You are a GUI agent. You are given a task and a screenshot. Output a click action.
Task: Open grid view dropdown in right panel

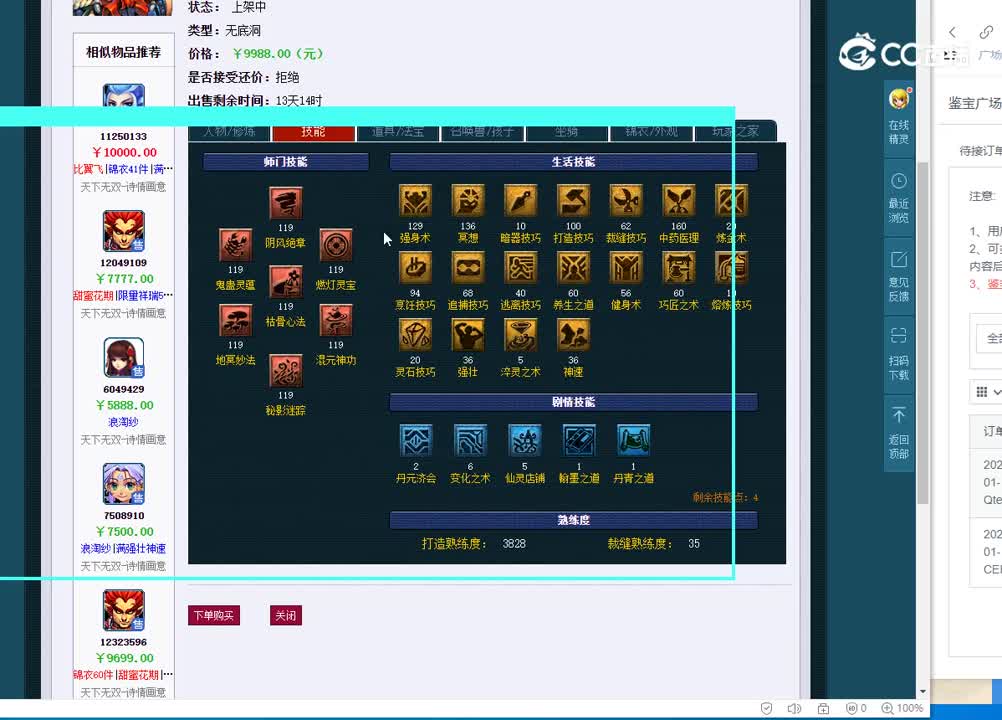(x=988, y=392)
